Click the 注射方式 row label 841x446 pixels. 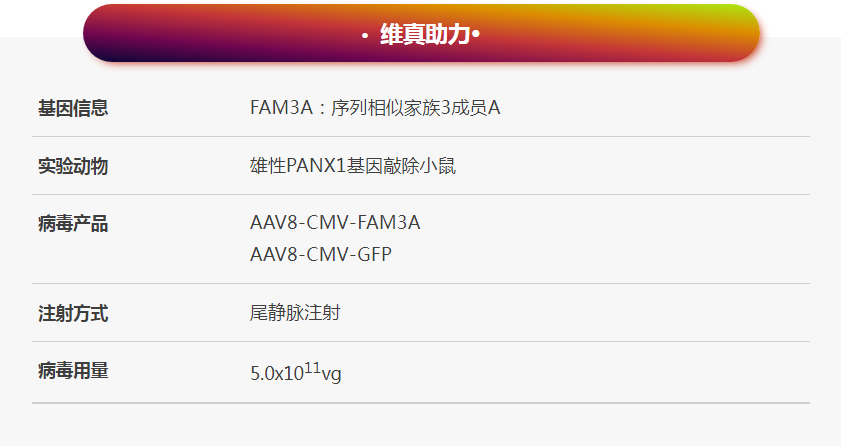73,313
